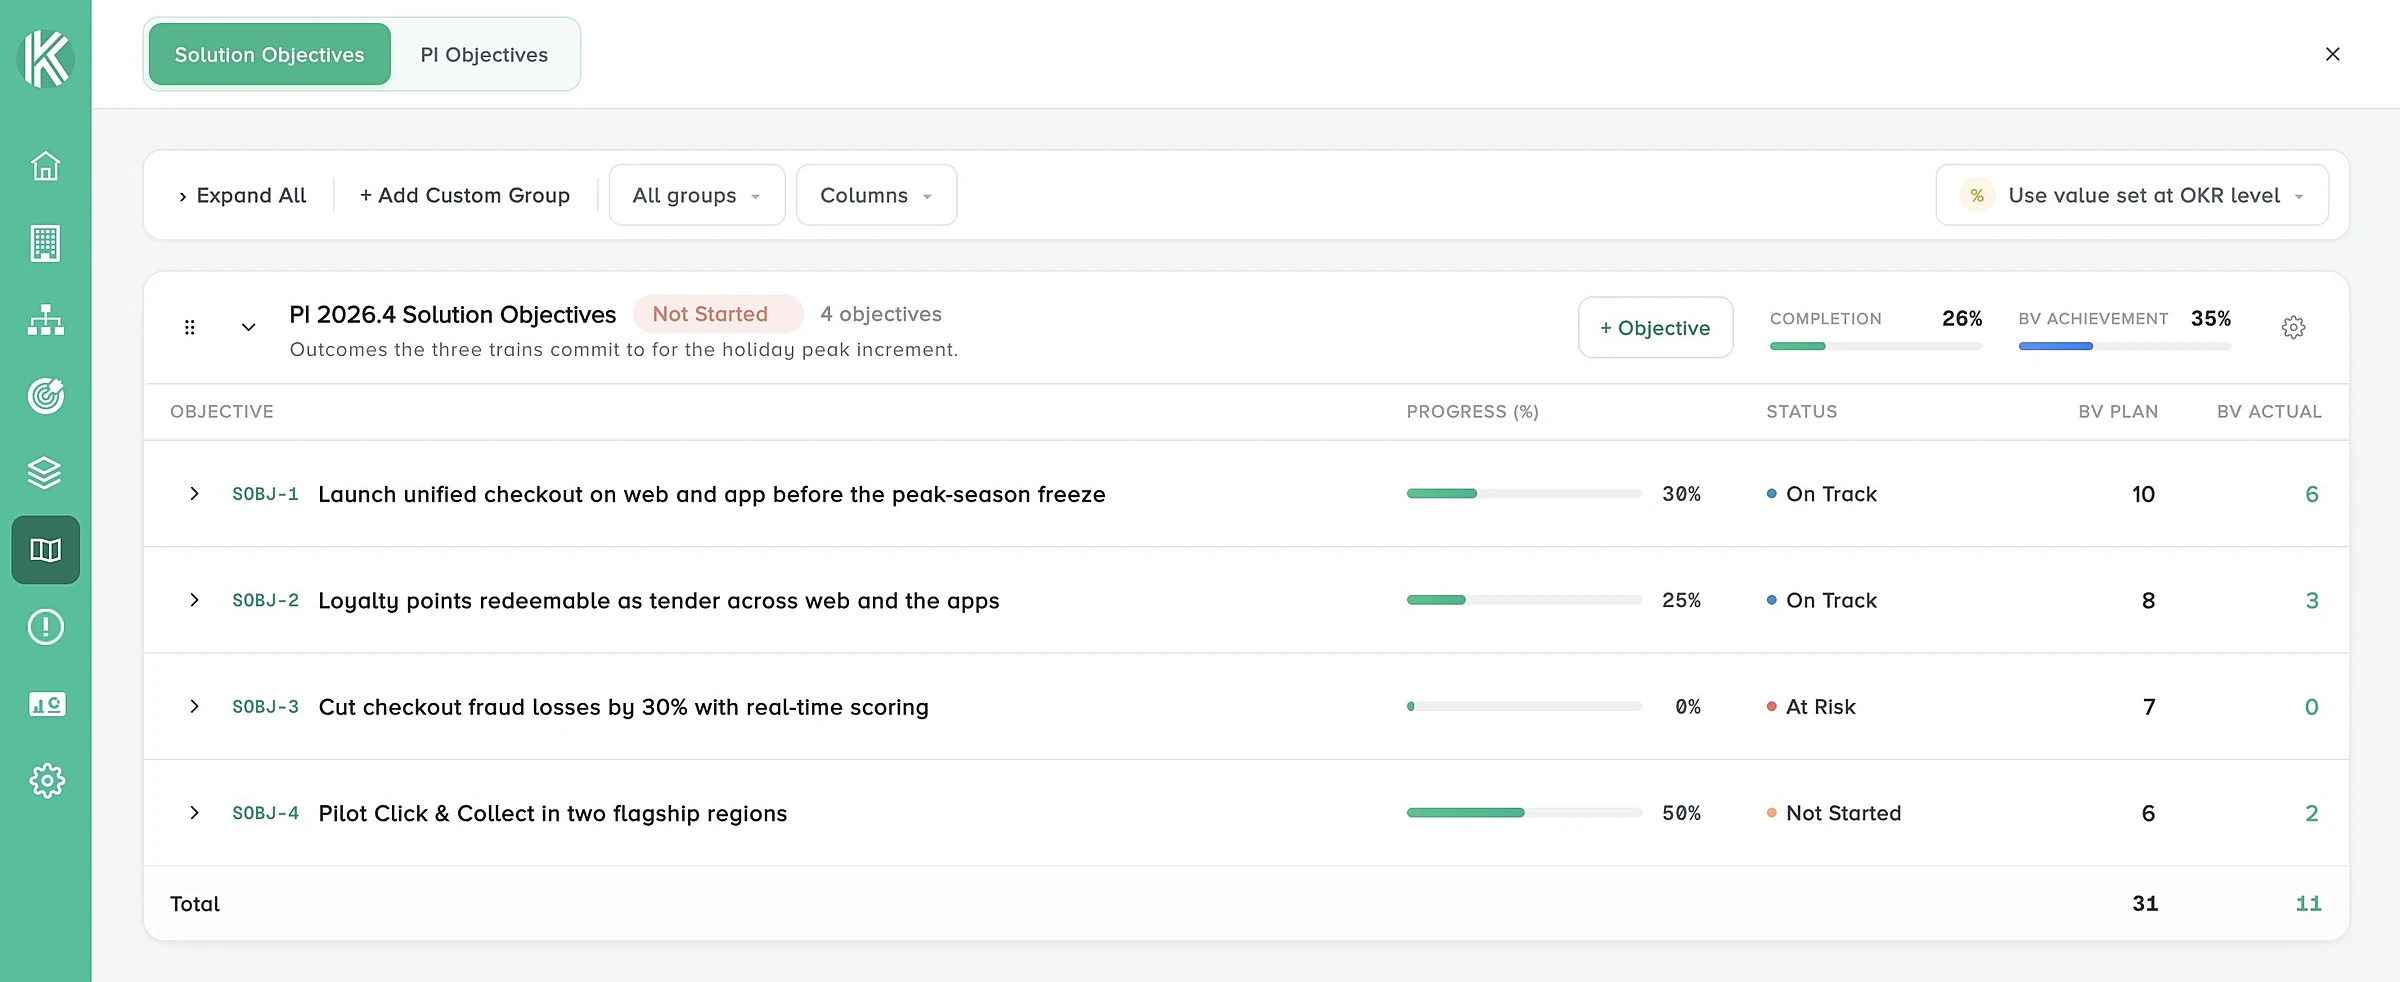Click the BV PLAN column header
This screenshot has width=2400, height=982.
pyautogui.click(x=2118, y=411)
